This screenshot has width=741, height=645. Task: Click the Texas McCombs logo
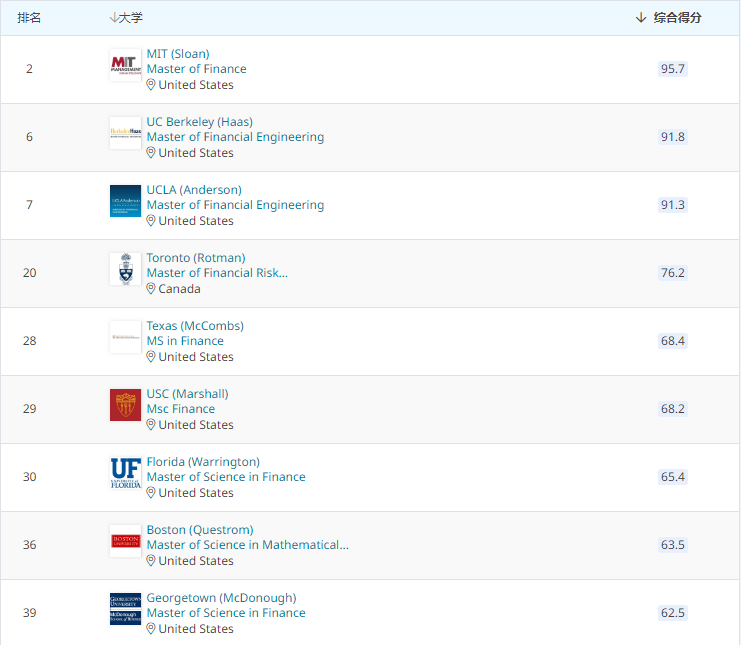coord(125,337)
